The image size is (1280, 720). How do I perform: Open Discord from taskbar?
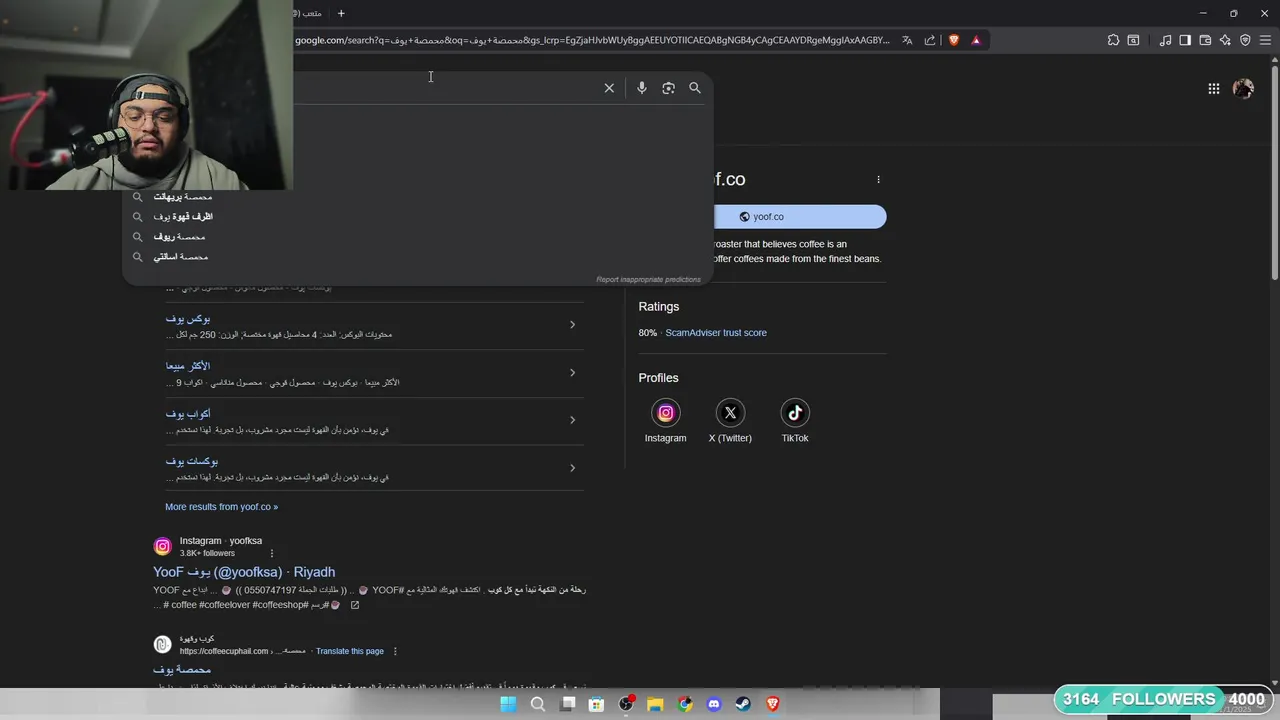[x=714, y=704]
